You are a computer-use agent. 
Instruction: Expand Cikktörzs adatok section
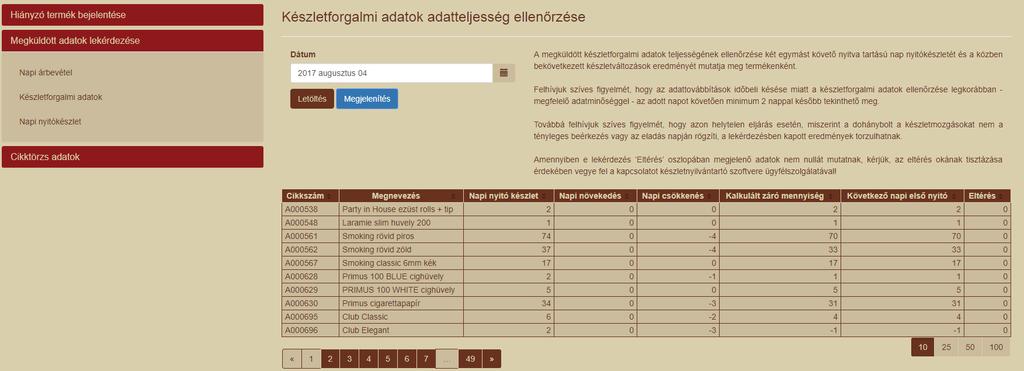coord(133,157)
